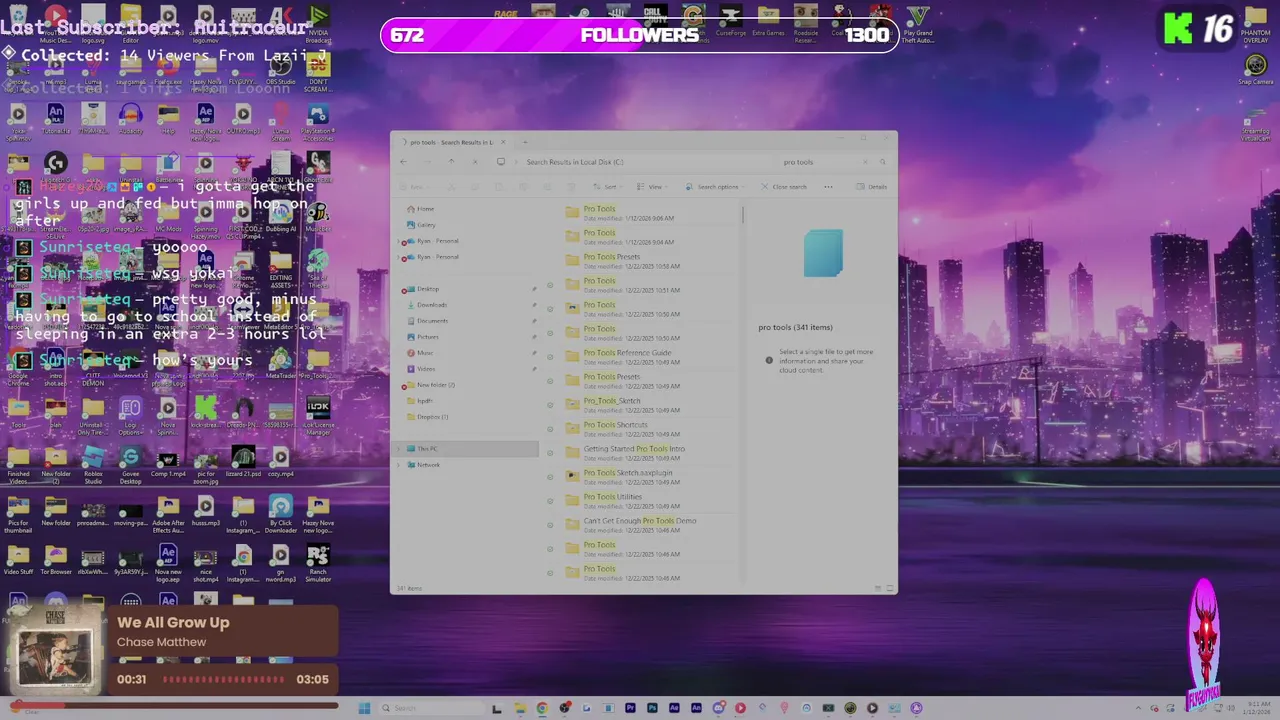Clear the 'pro tools' search box text
The image size is (1280, 720).
(x=864, y=162)
